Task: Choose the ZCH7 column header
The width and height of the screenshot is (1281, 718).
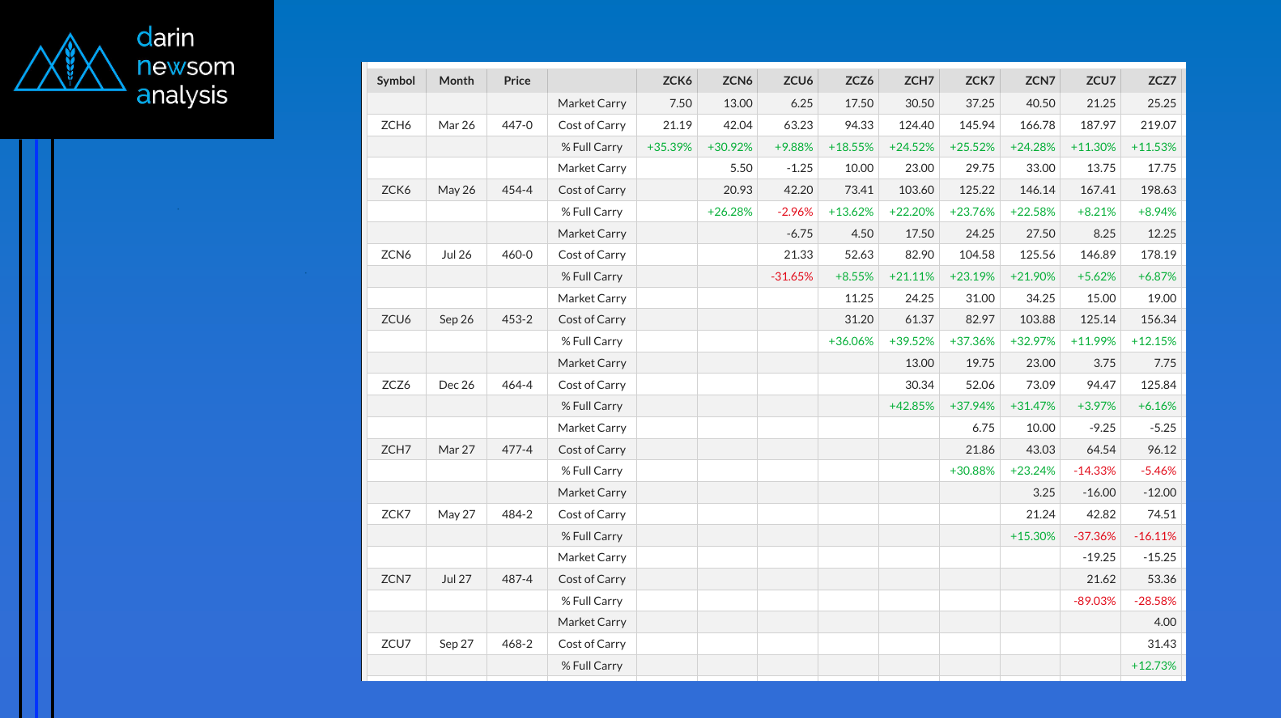Action: (918, 81)
